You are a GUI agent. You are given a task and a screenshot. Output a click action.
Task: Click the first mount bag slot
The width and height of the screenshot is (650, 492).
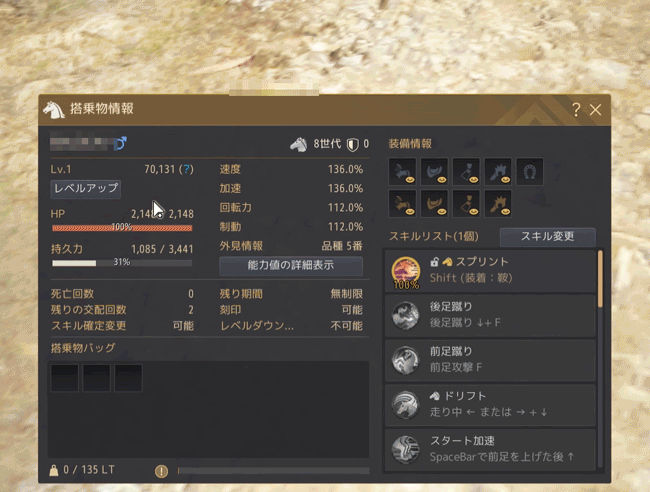click(65, 378)
